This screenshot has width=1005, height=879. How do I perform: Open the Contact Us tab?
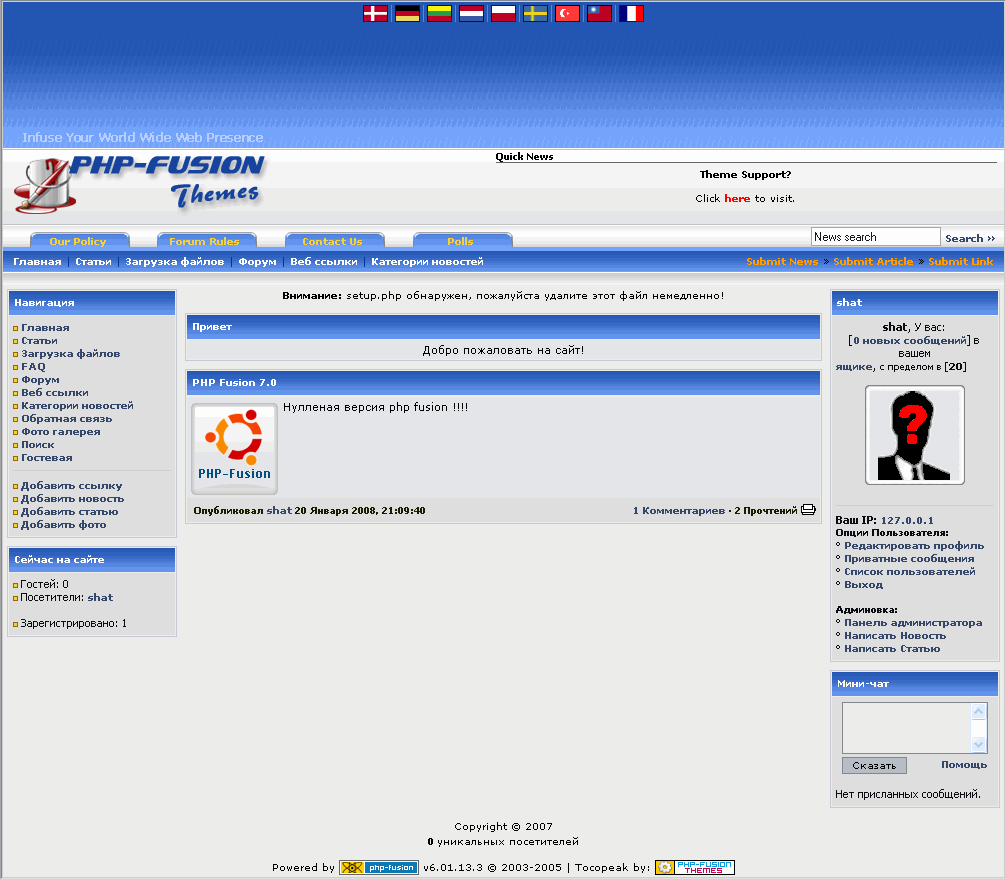[333, 241]
